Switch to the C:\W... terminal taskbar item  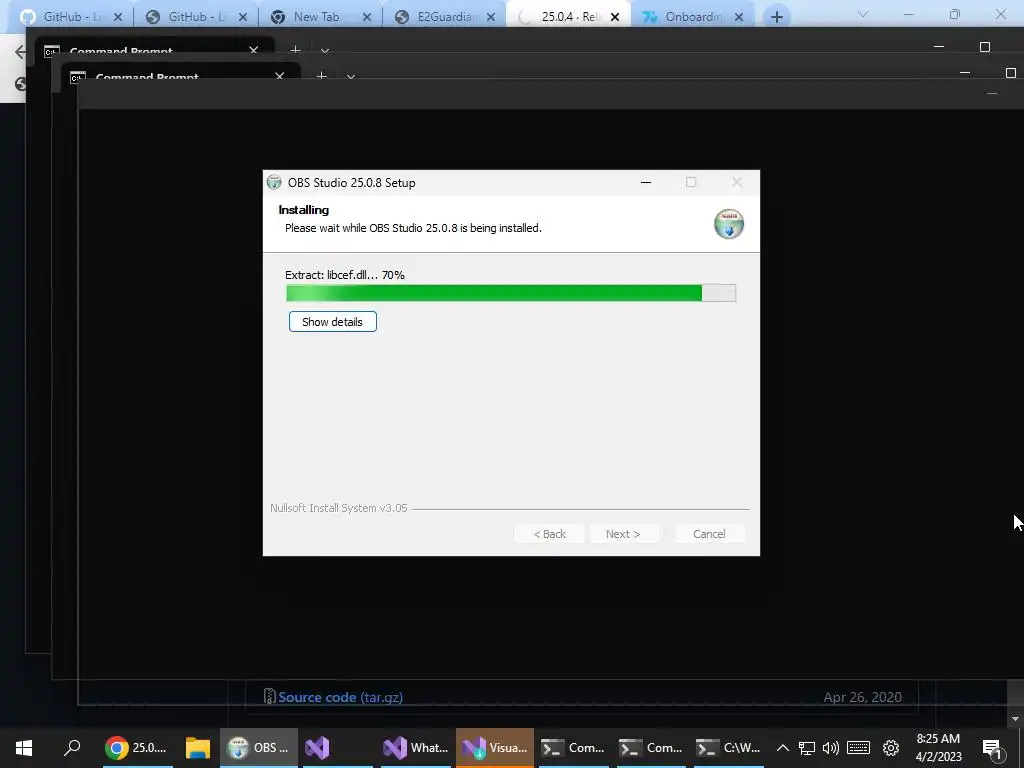click(x=729, y=748)
